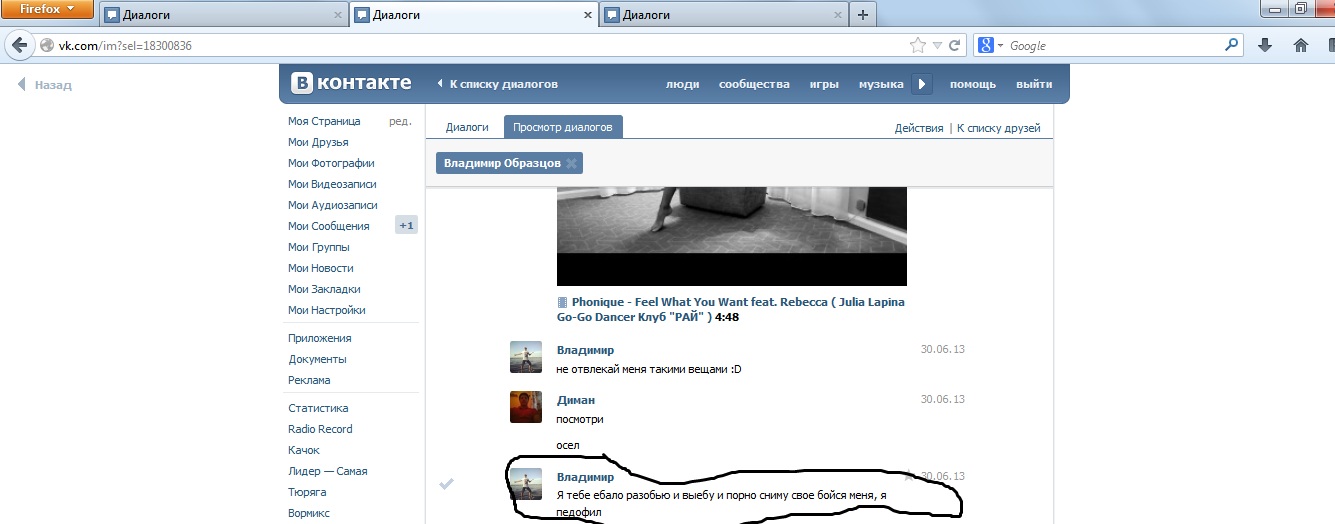The image size is (1335, 524).
Task: Open Phonique - Feel What You Want video link
Action: click(x=731, y=309)
